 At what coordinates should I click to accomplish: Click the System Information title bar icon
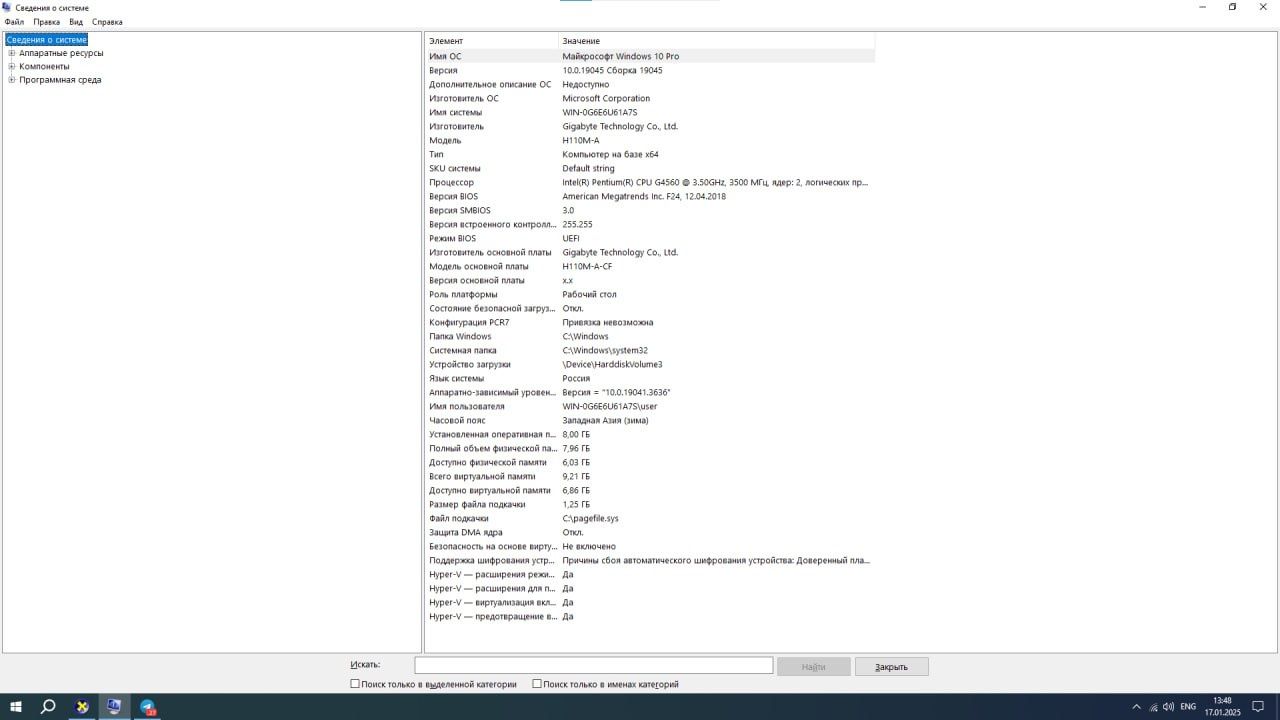click(7, 7)
